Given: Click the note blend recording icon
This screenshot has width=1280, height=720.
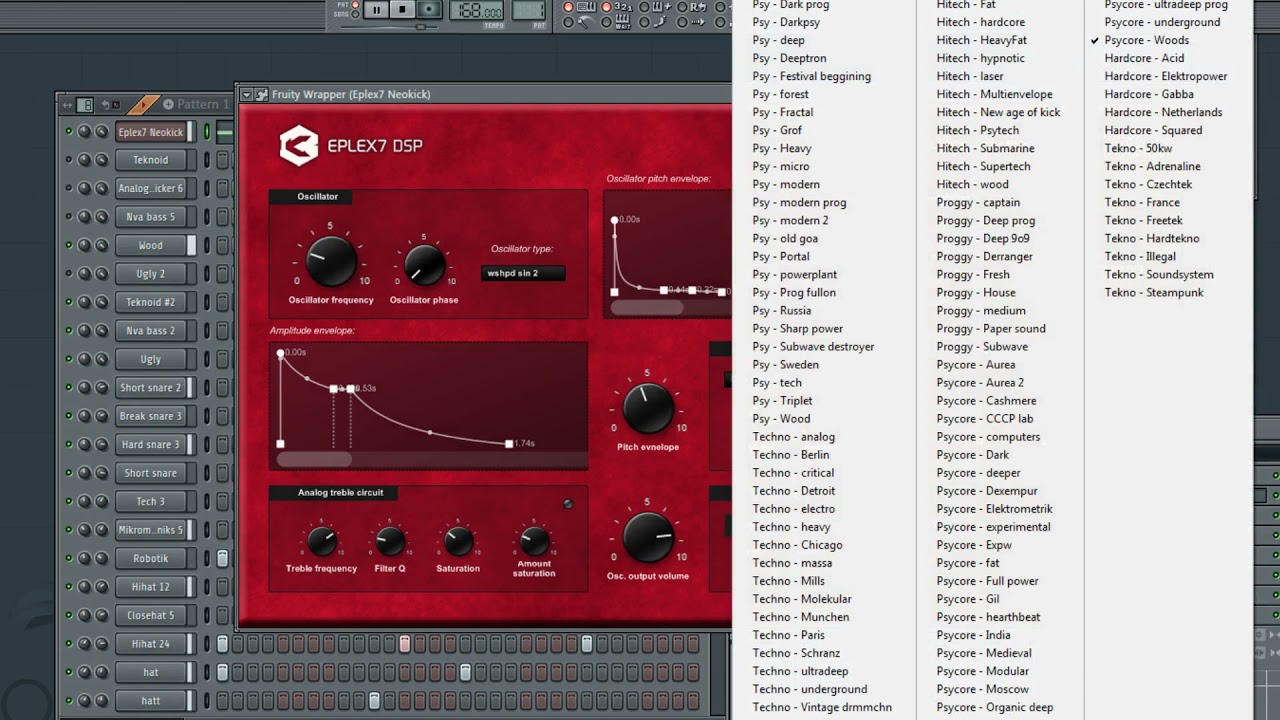Looking at the screenshot, I should 661,22.
